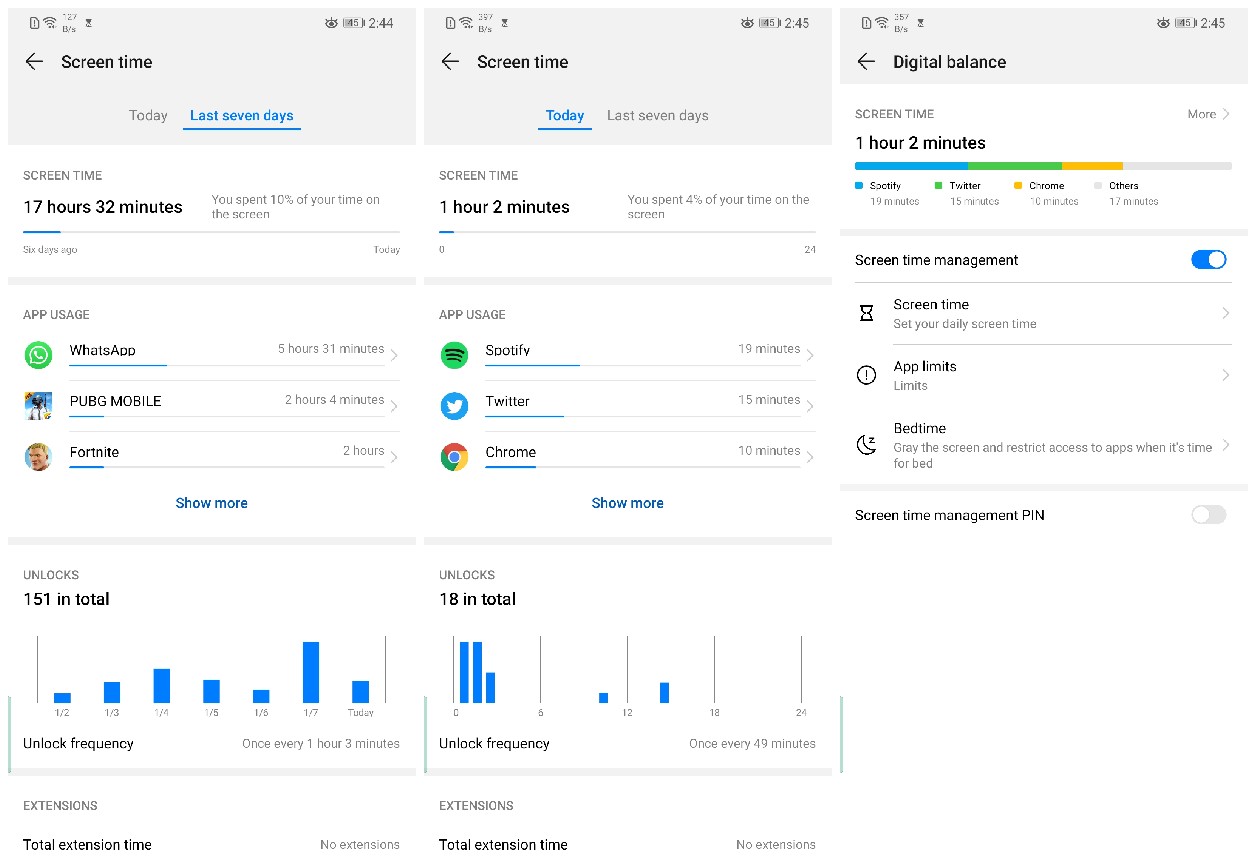Enable the Screen time management PIN toggle
This screenshot has width=1256, height=863.
pos(1208,515)
